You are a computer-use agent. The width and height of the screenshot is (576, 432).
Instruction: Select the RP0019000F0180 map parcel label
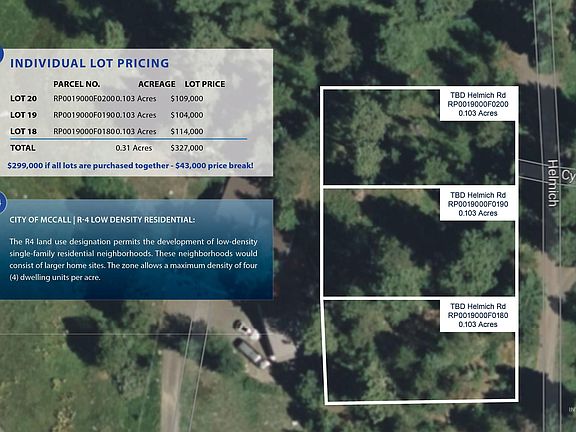click(478, 316)
